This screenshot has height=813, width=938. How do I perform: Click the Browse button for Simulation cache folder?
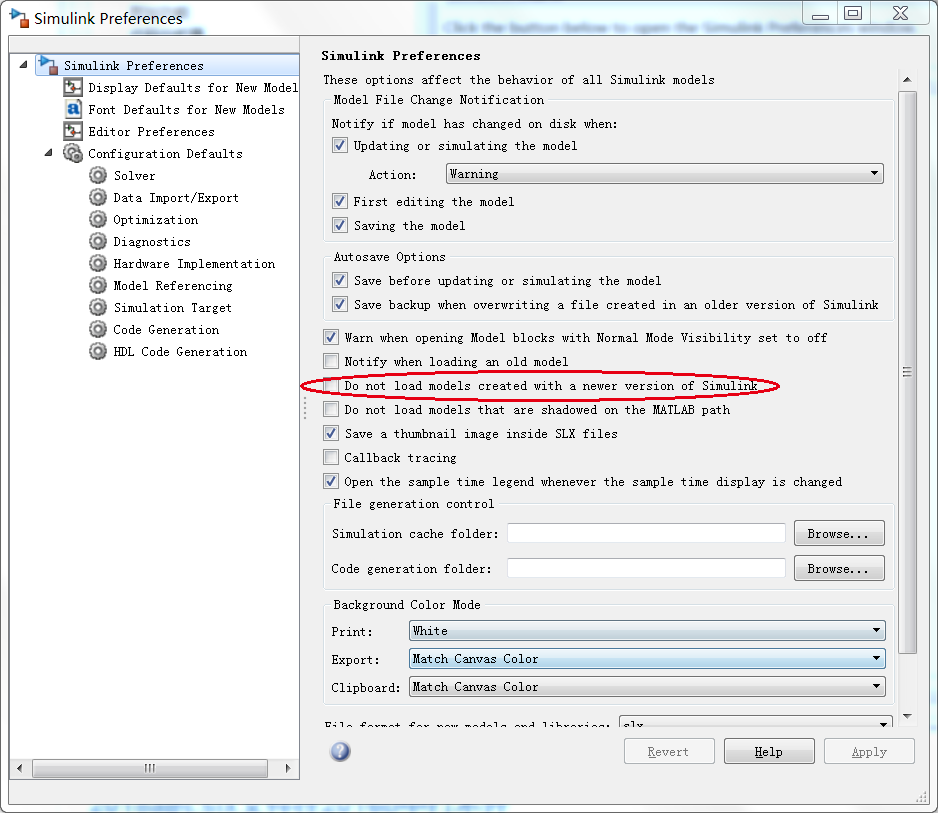(839, 533)
